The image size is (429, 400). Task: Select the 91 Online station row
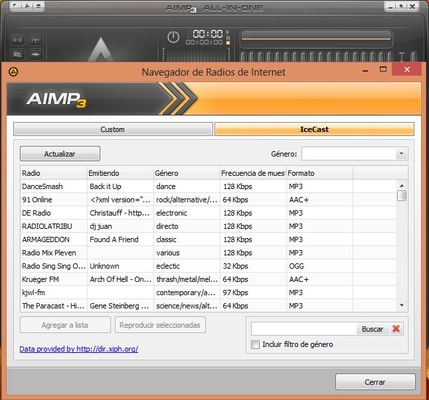point(208,200)
